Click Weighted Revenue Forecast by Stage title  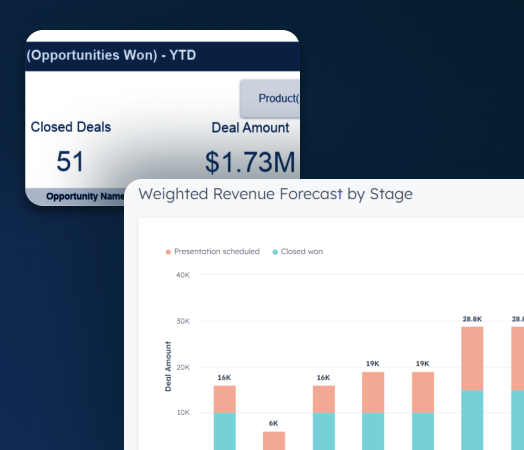coord(276,194)
